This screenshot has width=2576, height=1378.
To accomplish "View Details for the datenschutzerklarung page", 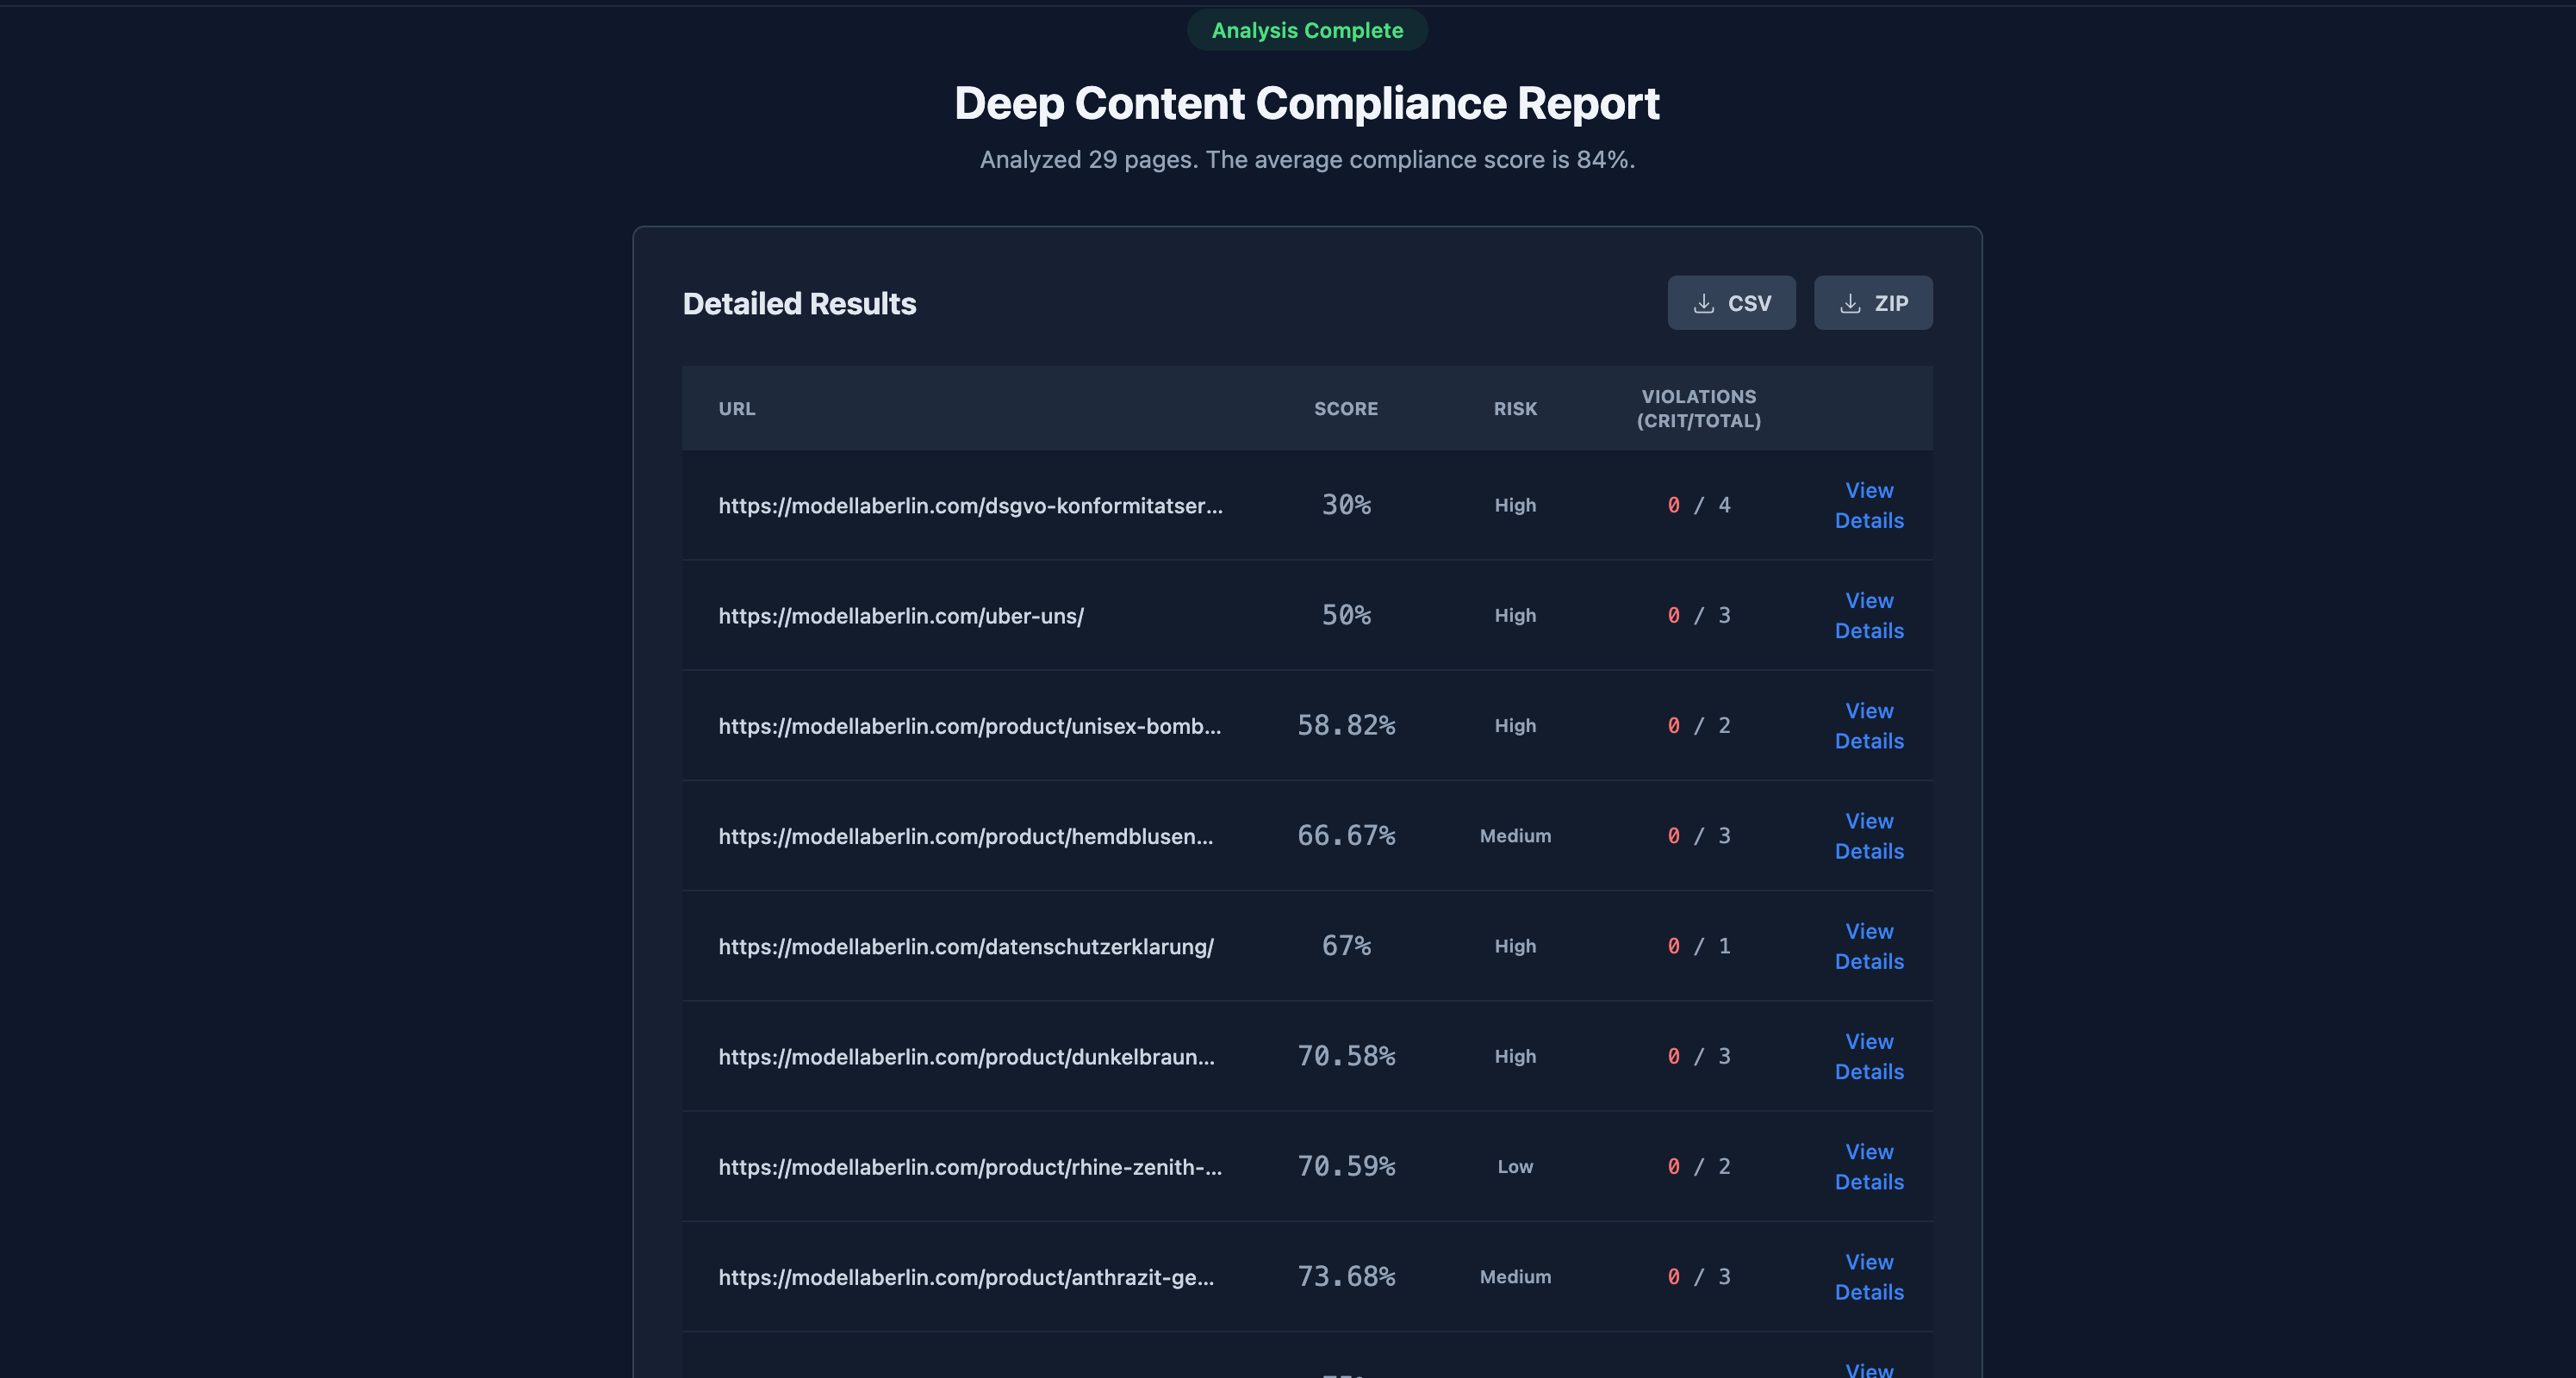I will pyautogui.click(x=1868, y=946).
